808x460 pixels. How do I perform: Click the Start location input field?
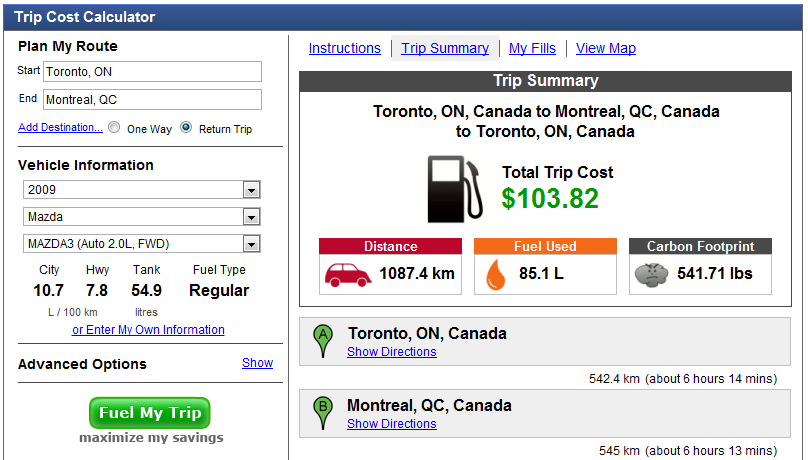[x=152, y=72]
